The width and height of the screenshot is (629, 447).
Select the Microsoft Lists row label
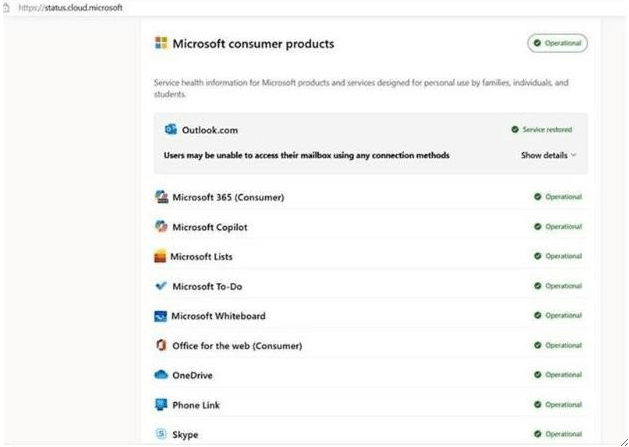click(201, 256)
